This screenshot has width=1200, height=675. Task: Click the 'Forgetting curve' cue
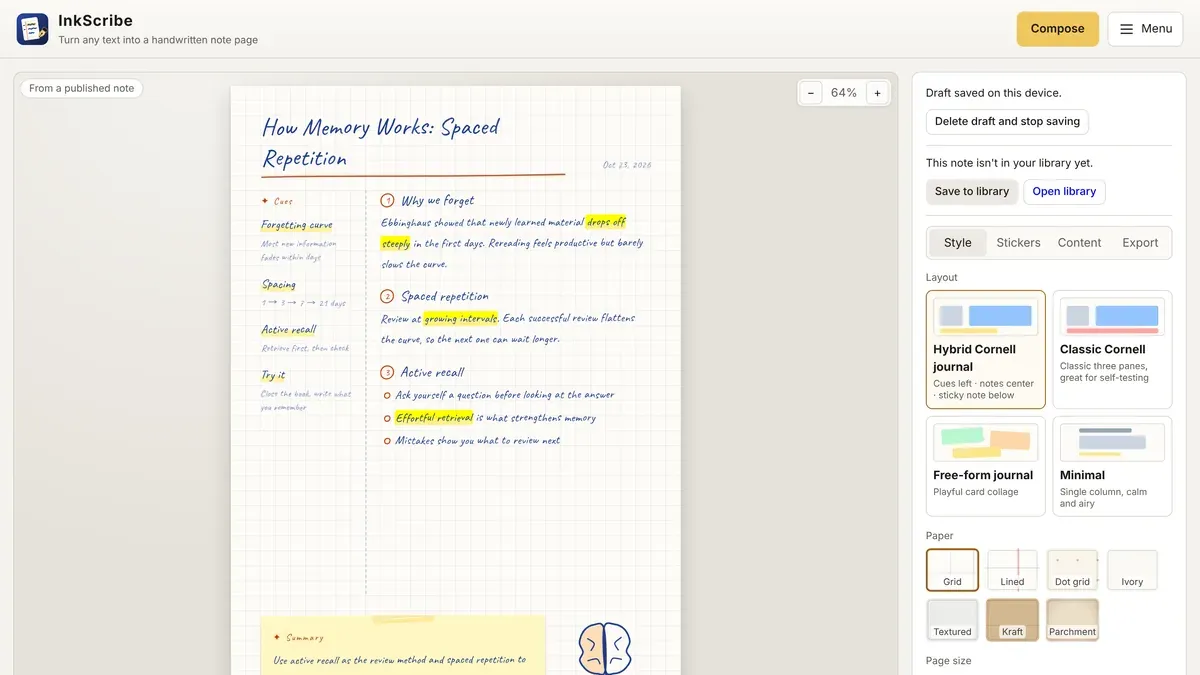click(x=297, y=225)
